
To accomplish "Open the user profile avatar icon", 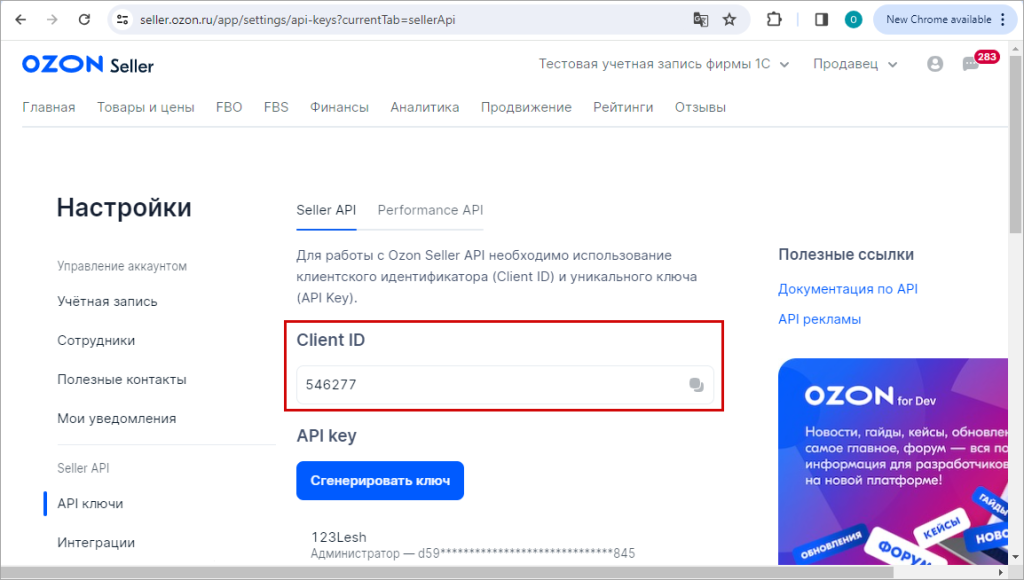I will [x=935, y=64].
